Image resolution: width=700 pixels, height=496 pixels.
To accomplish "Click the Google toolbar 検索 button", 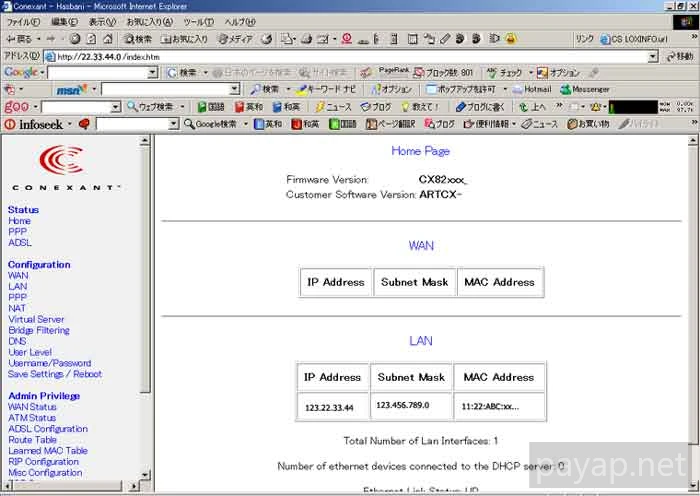I will 182,72.
